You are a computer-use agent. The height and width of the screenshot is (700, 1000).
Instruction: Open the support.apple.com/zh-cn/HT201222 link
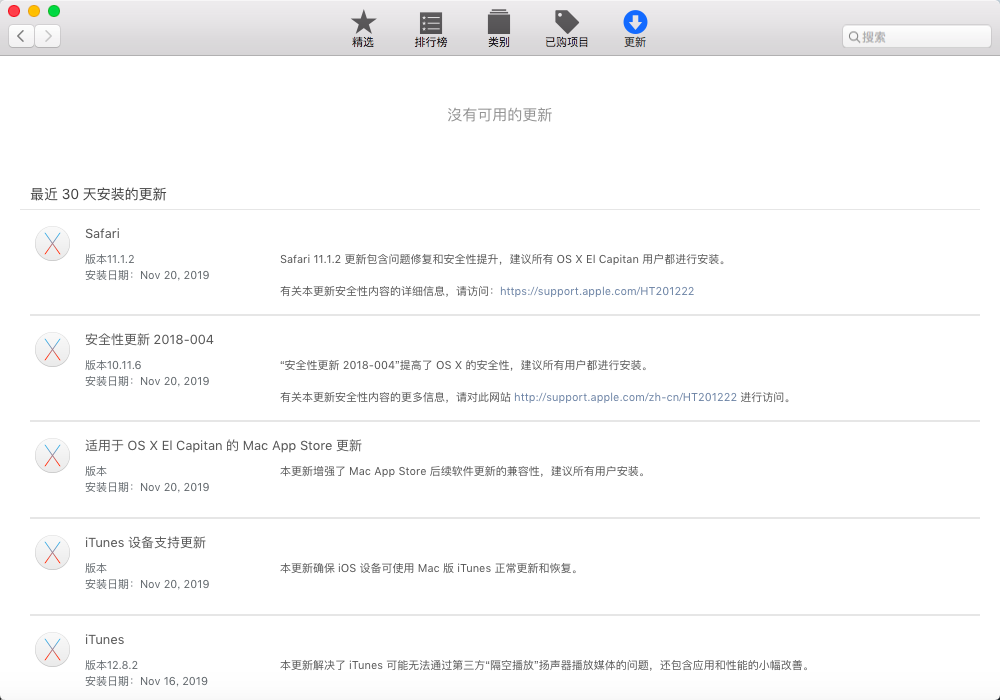pos(625,397)
